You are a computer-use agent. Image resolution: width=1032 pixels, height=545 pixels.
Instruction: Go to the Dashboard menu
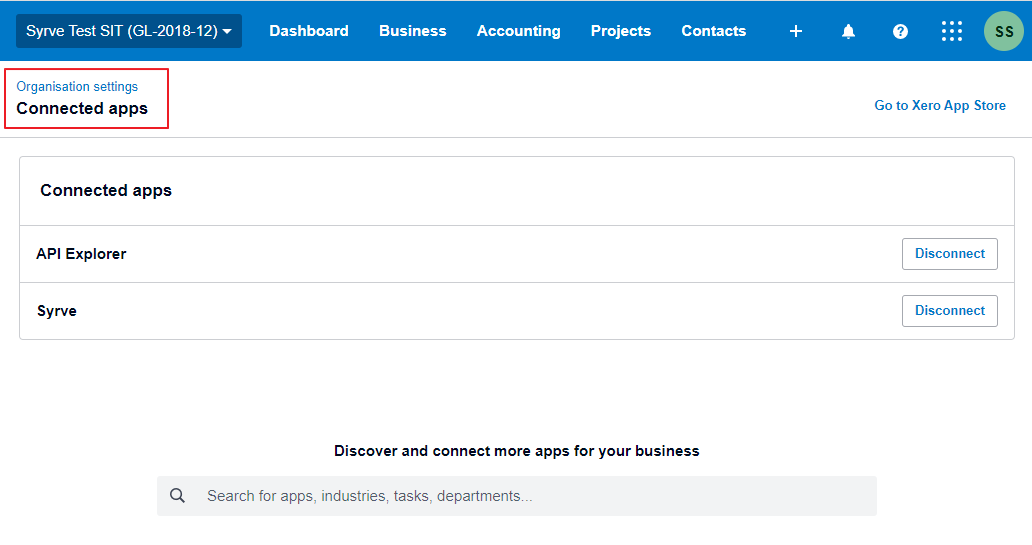[309, 31]
